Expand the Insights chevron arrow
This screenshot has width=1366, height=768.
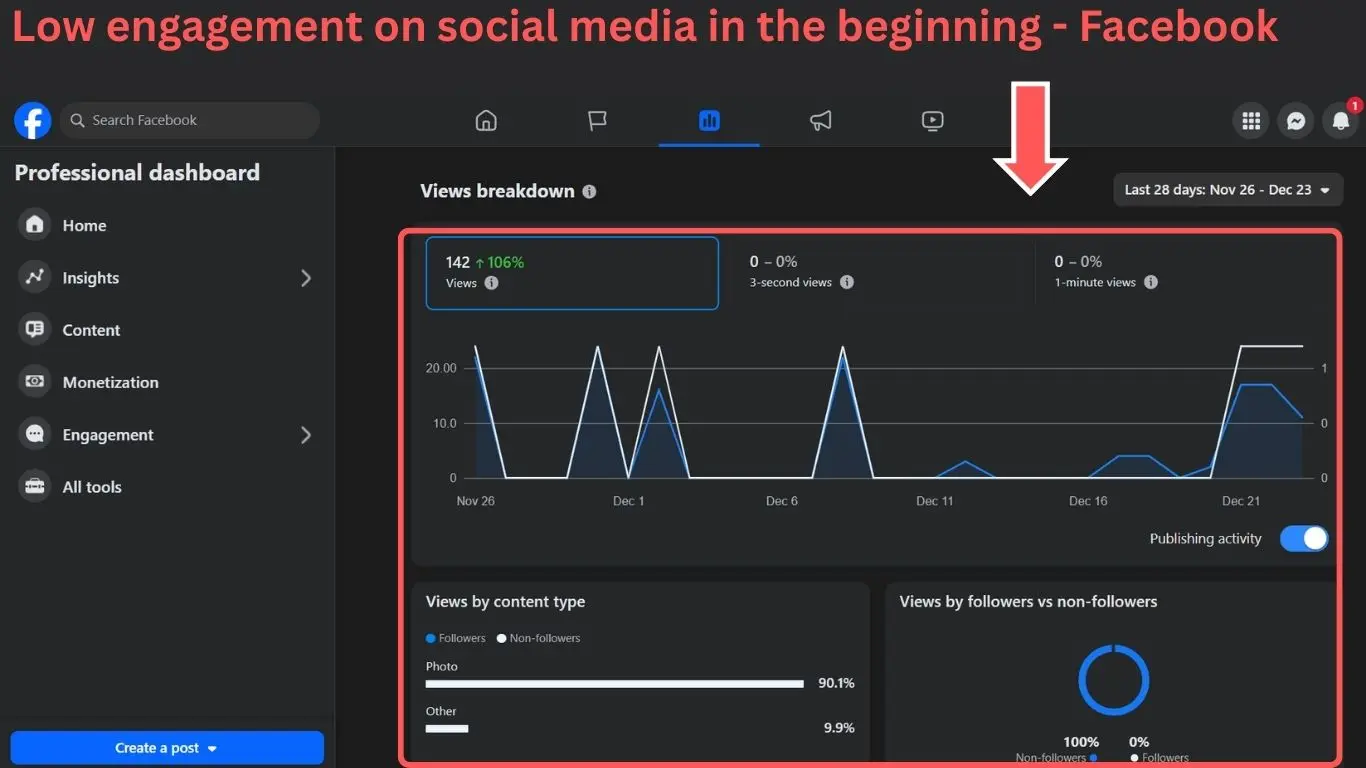pos(306,278)
